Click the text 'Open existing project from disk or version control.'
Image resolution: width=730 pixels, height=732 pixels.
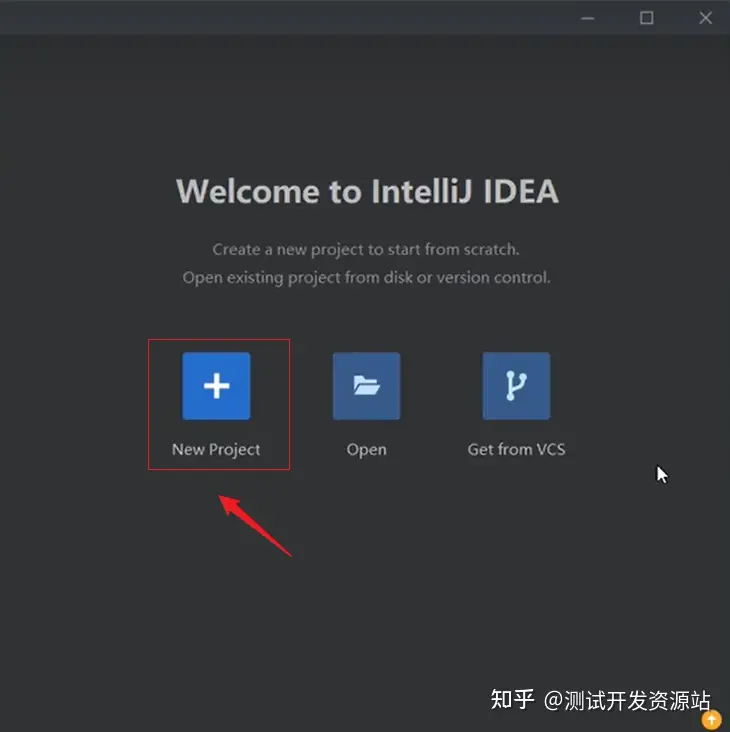[367, 278]
